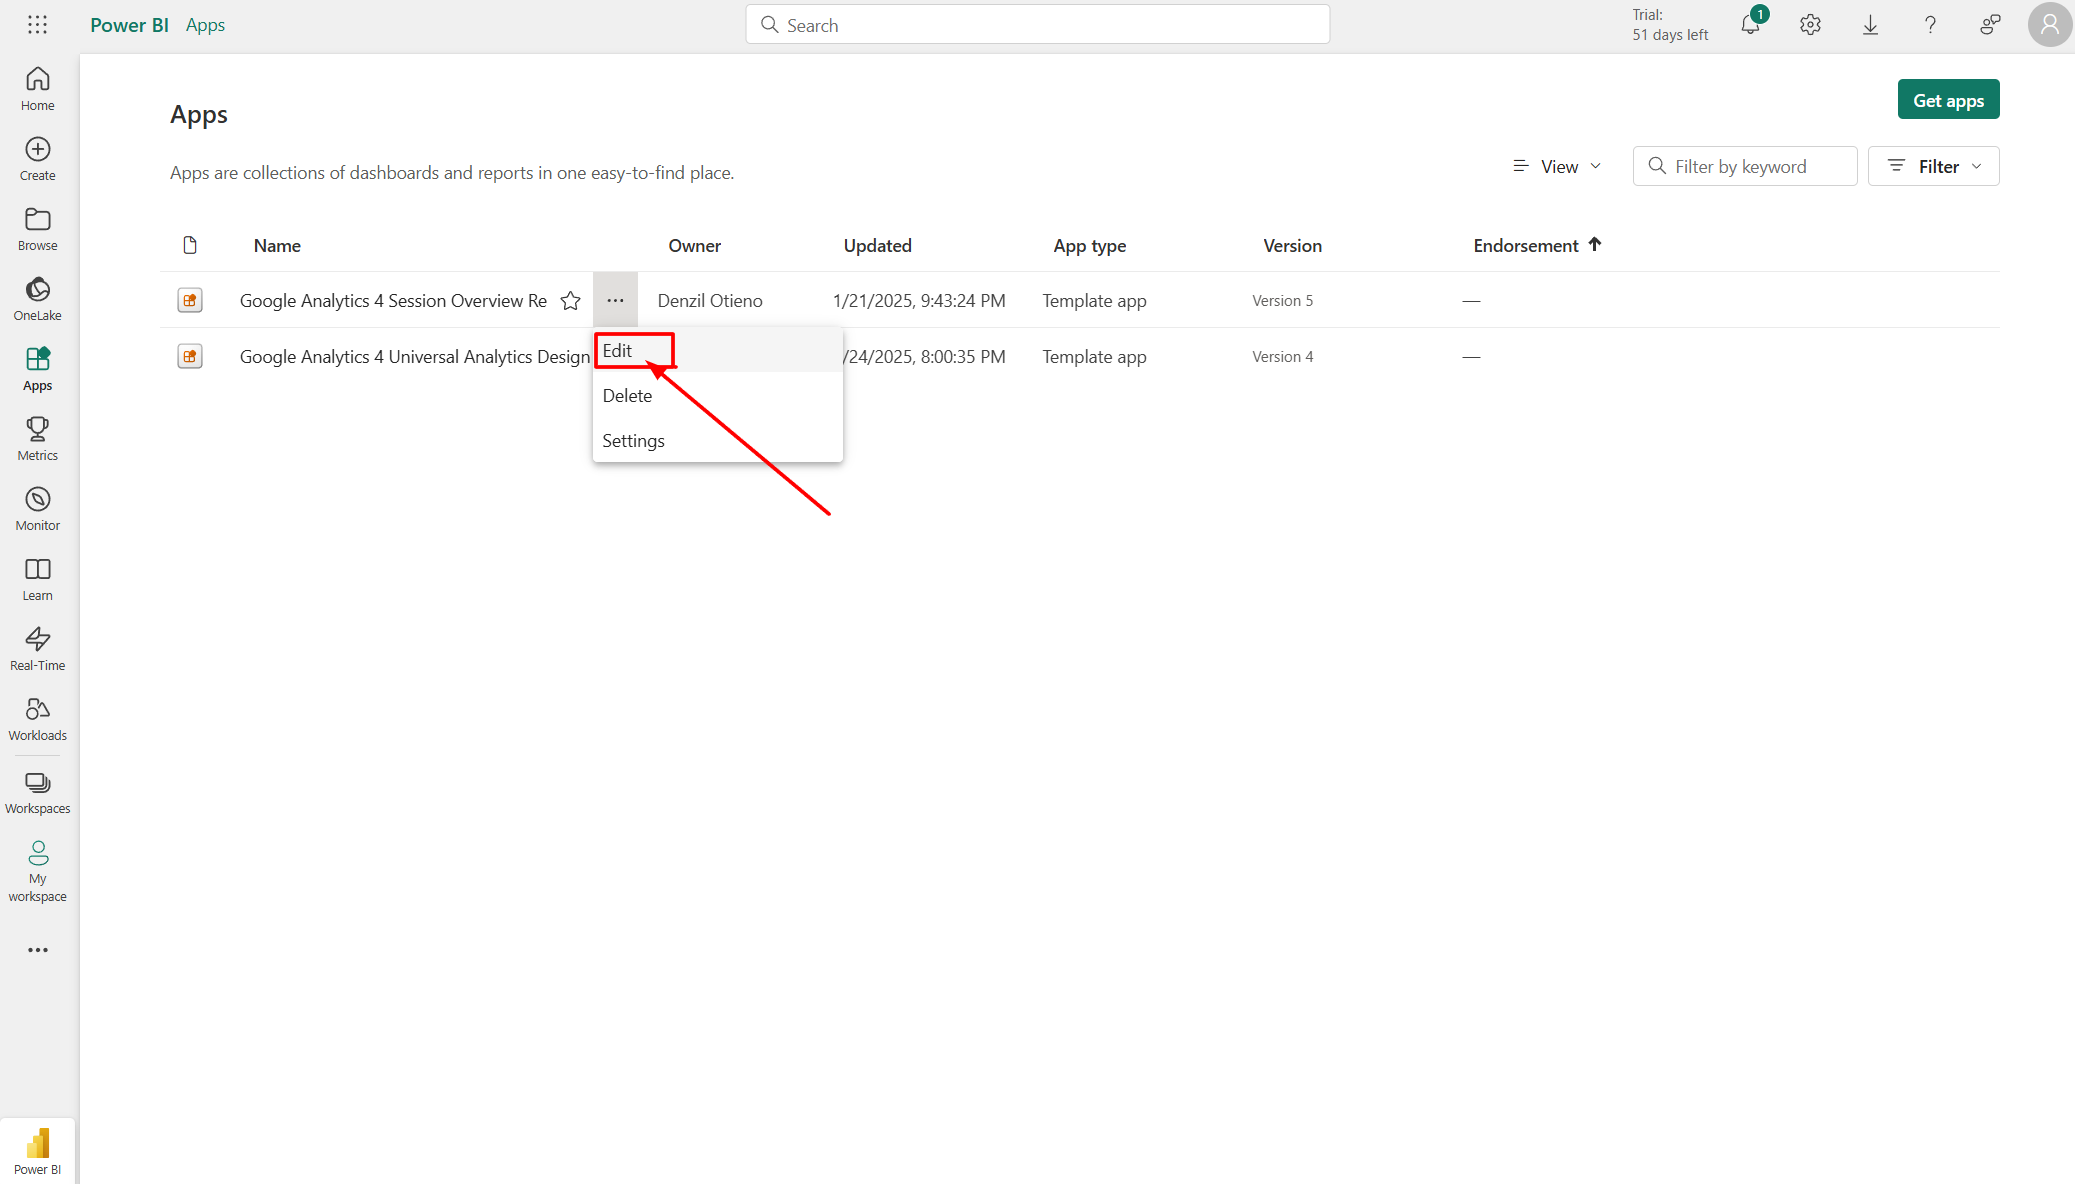Click the top Search box

[1037, 25]
